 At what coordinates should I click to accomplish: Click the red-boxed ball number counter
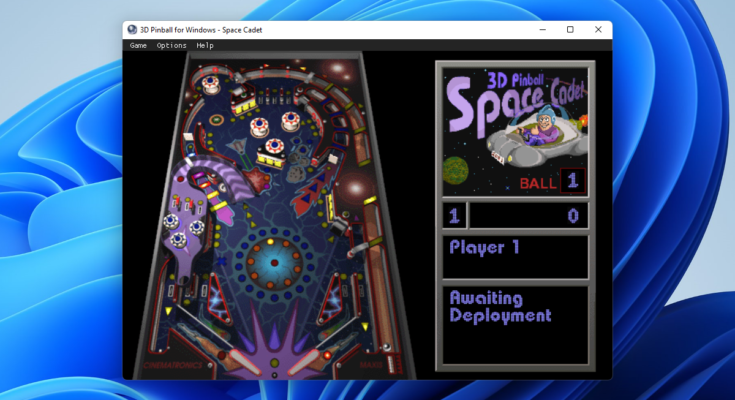[x=572, y=181]
